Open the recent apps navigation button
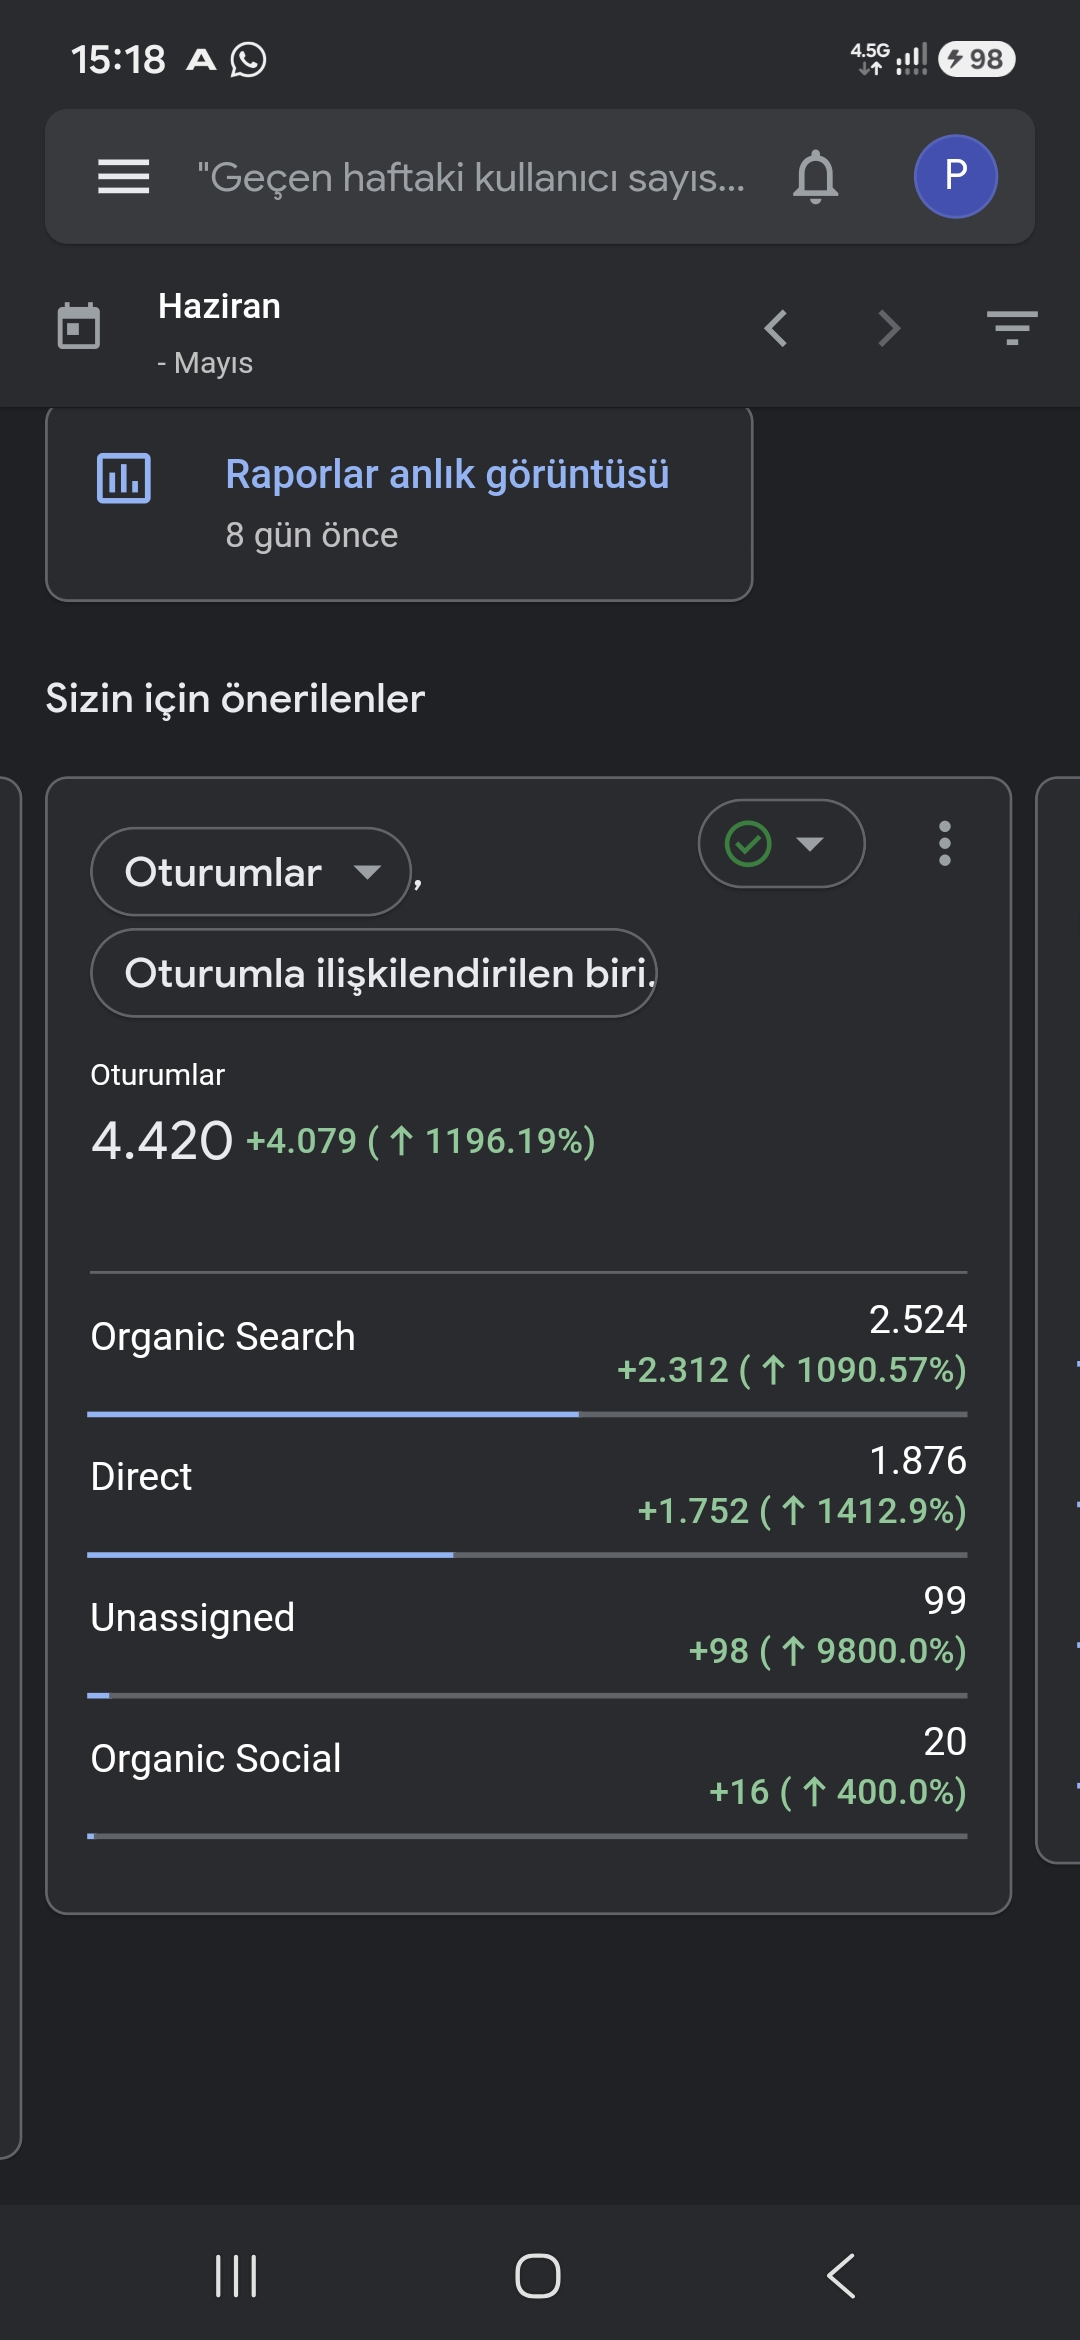Screen dimensions: 1080x2340 tap(236, 2276)
